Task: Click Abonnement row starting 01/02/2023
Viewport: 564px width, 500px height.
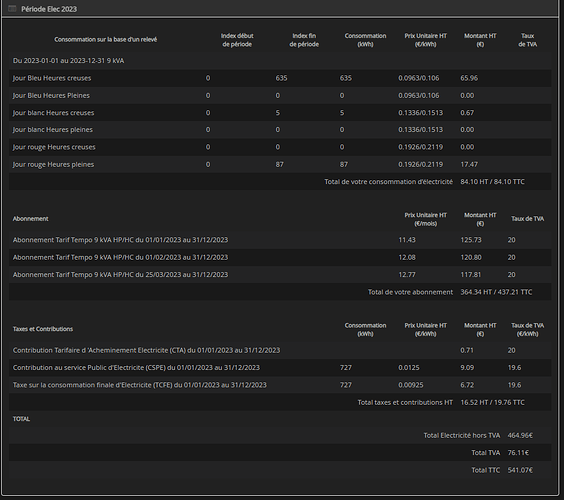Action: point(120,257)
